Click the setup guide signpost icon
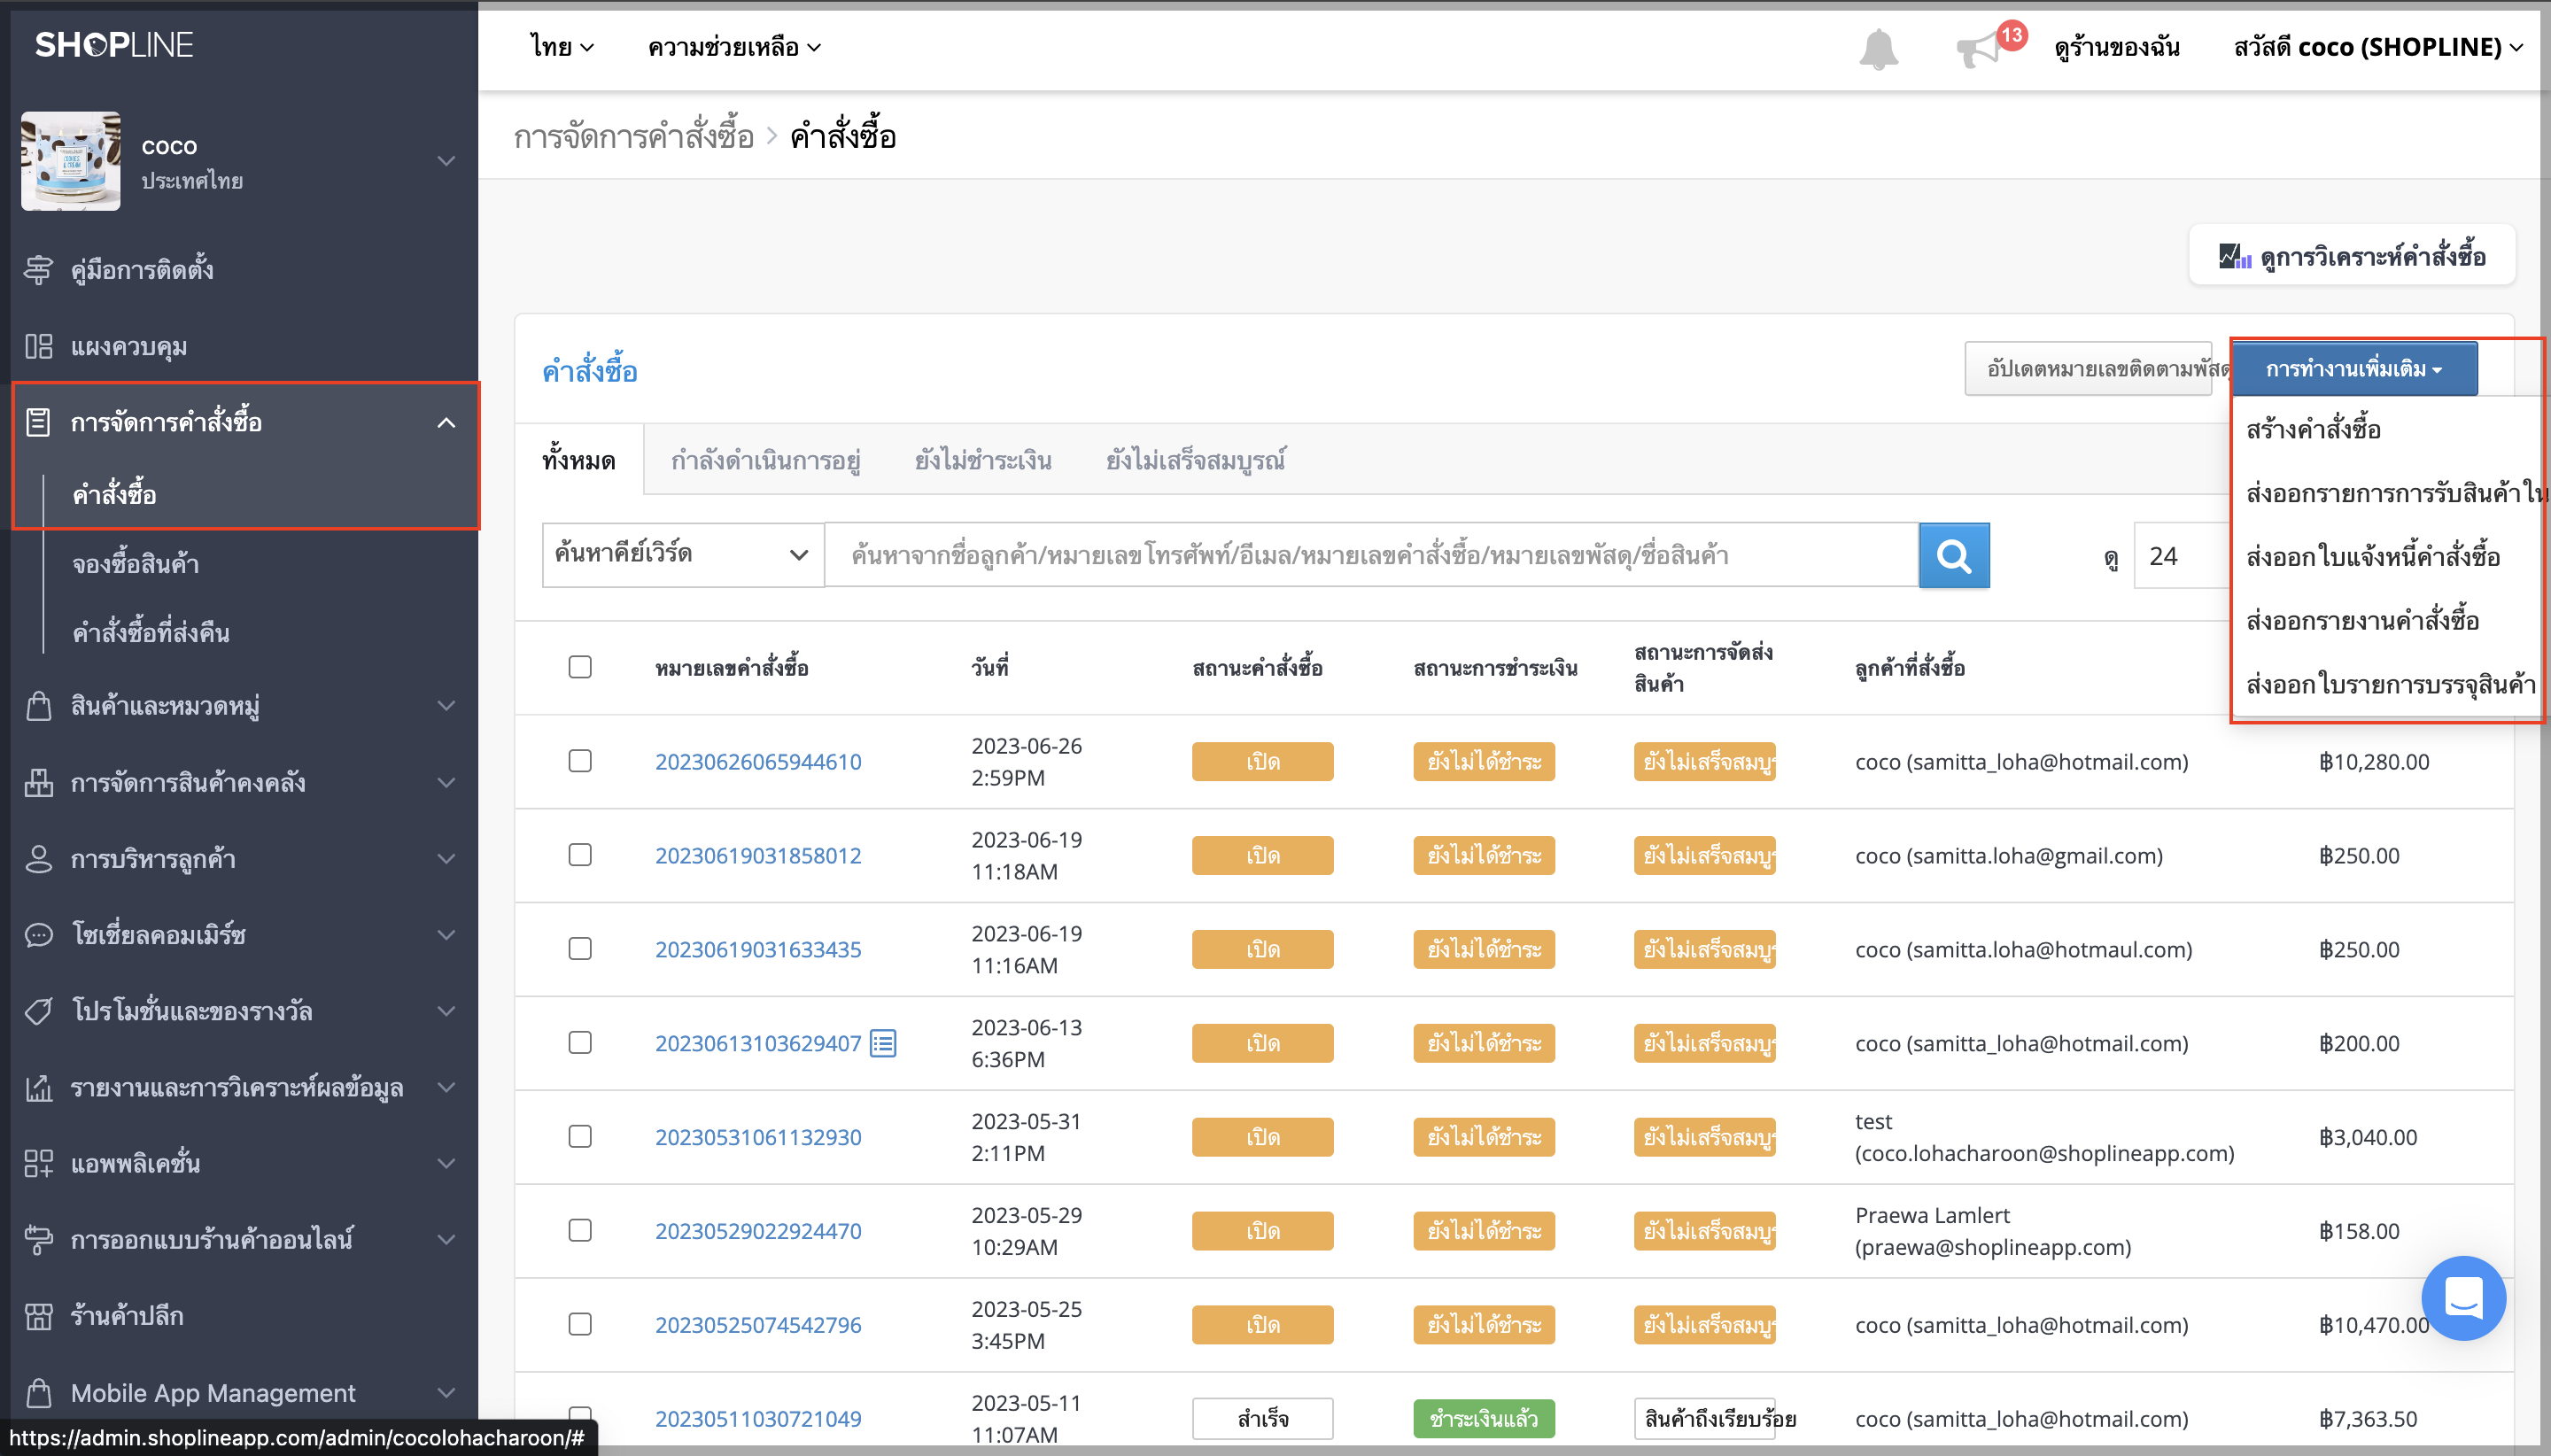This screenshot has width=2551, height=1456. click(38, 270)
